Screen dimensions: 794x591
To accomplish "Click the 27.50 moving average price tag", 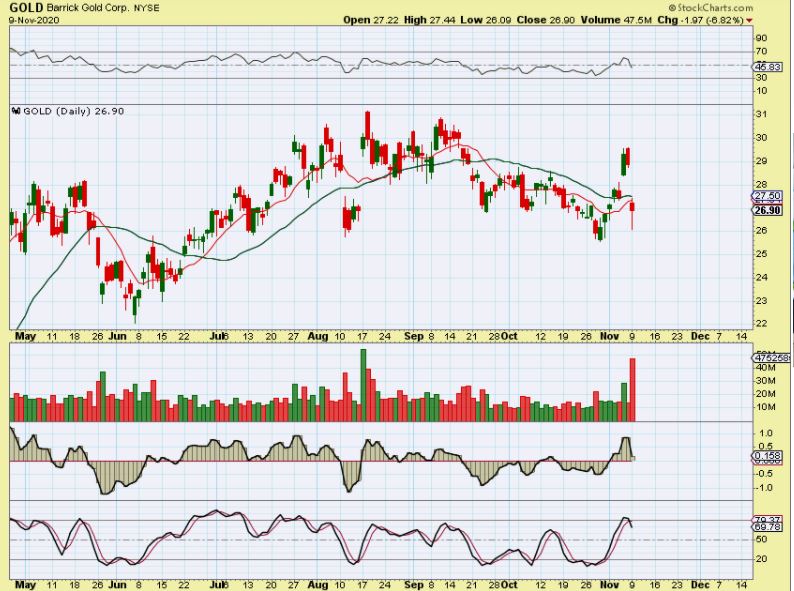I will pyautogui.click(x=767, y=196).
